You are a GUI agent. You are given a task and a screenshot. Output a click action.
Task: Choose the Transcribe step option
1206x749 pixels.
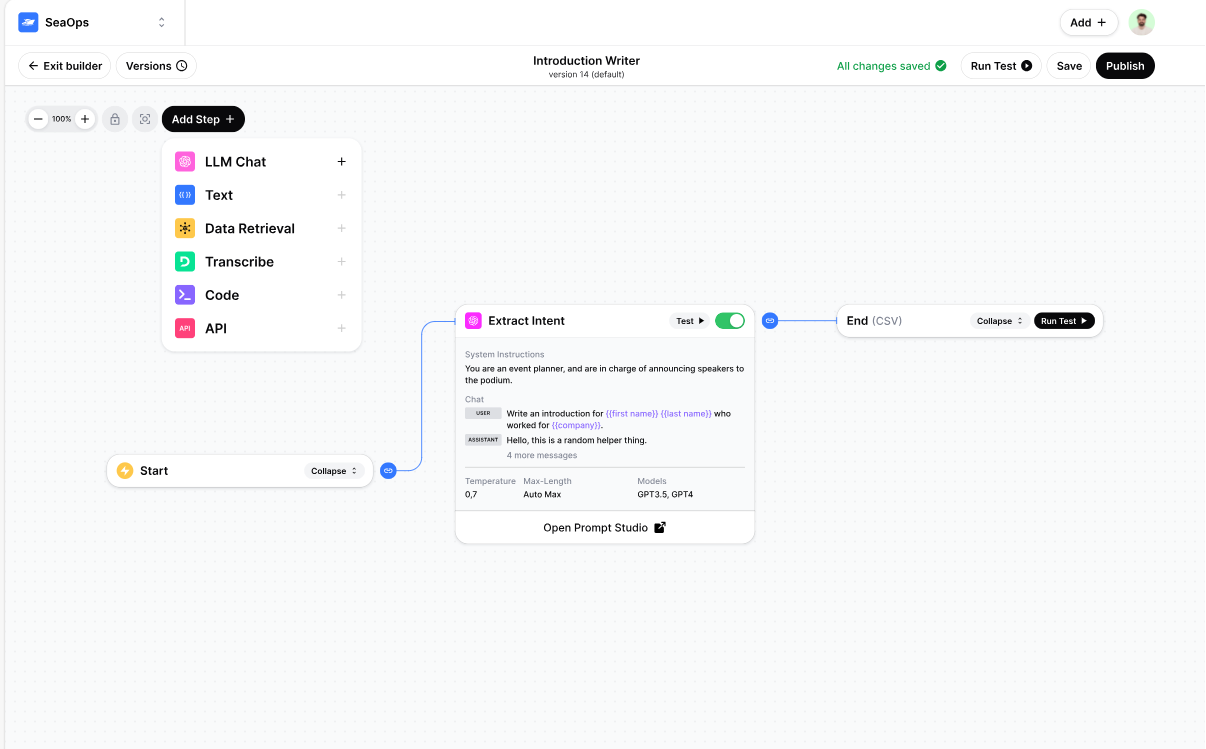[239, 262]
